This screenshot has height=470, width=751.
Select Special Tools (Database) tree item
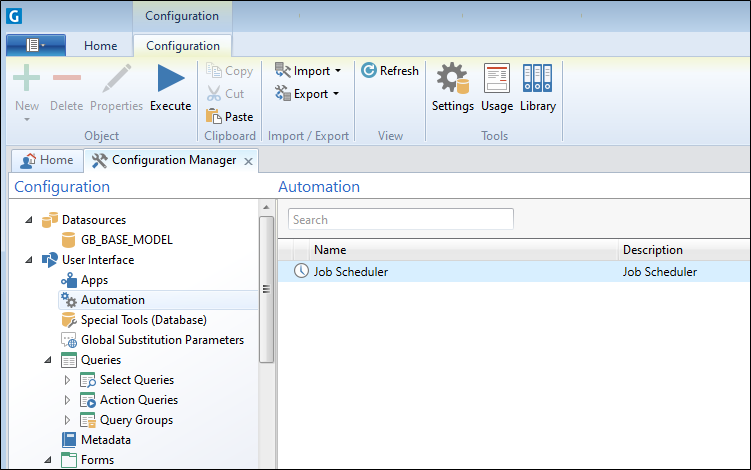pyautogui.click(x=144, y=320)
